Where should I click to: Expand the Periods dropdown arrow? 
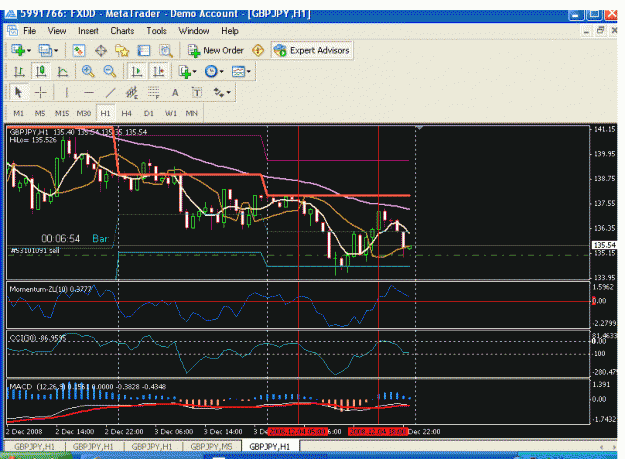(x=222, y=72)
